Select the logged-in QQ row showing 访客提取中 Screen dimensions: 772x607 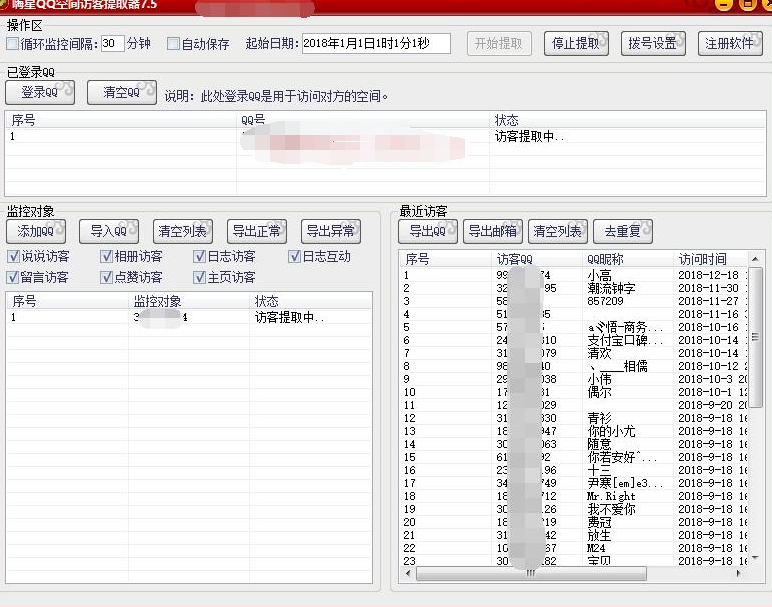(x=385, y=136)
